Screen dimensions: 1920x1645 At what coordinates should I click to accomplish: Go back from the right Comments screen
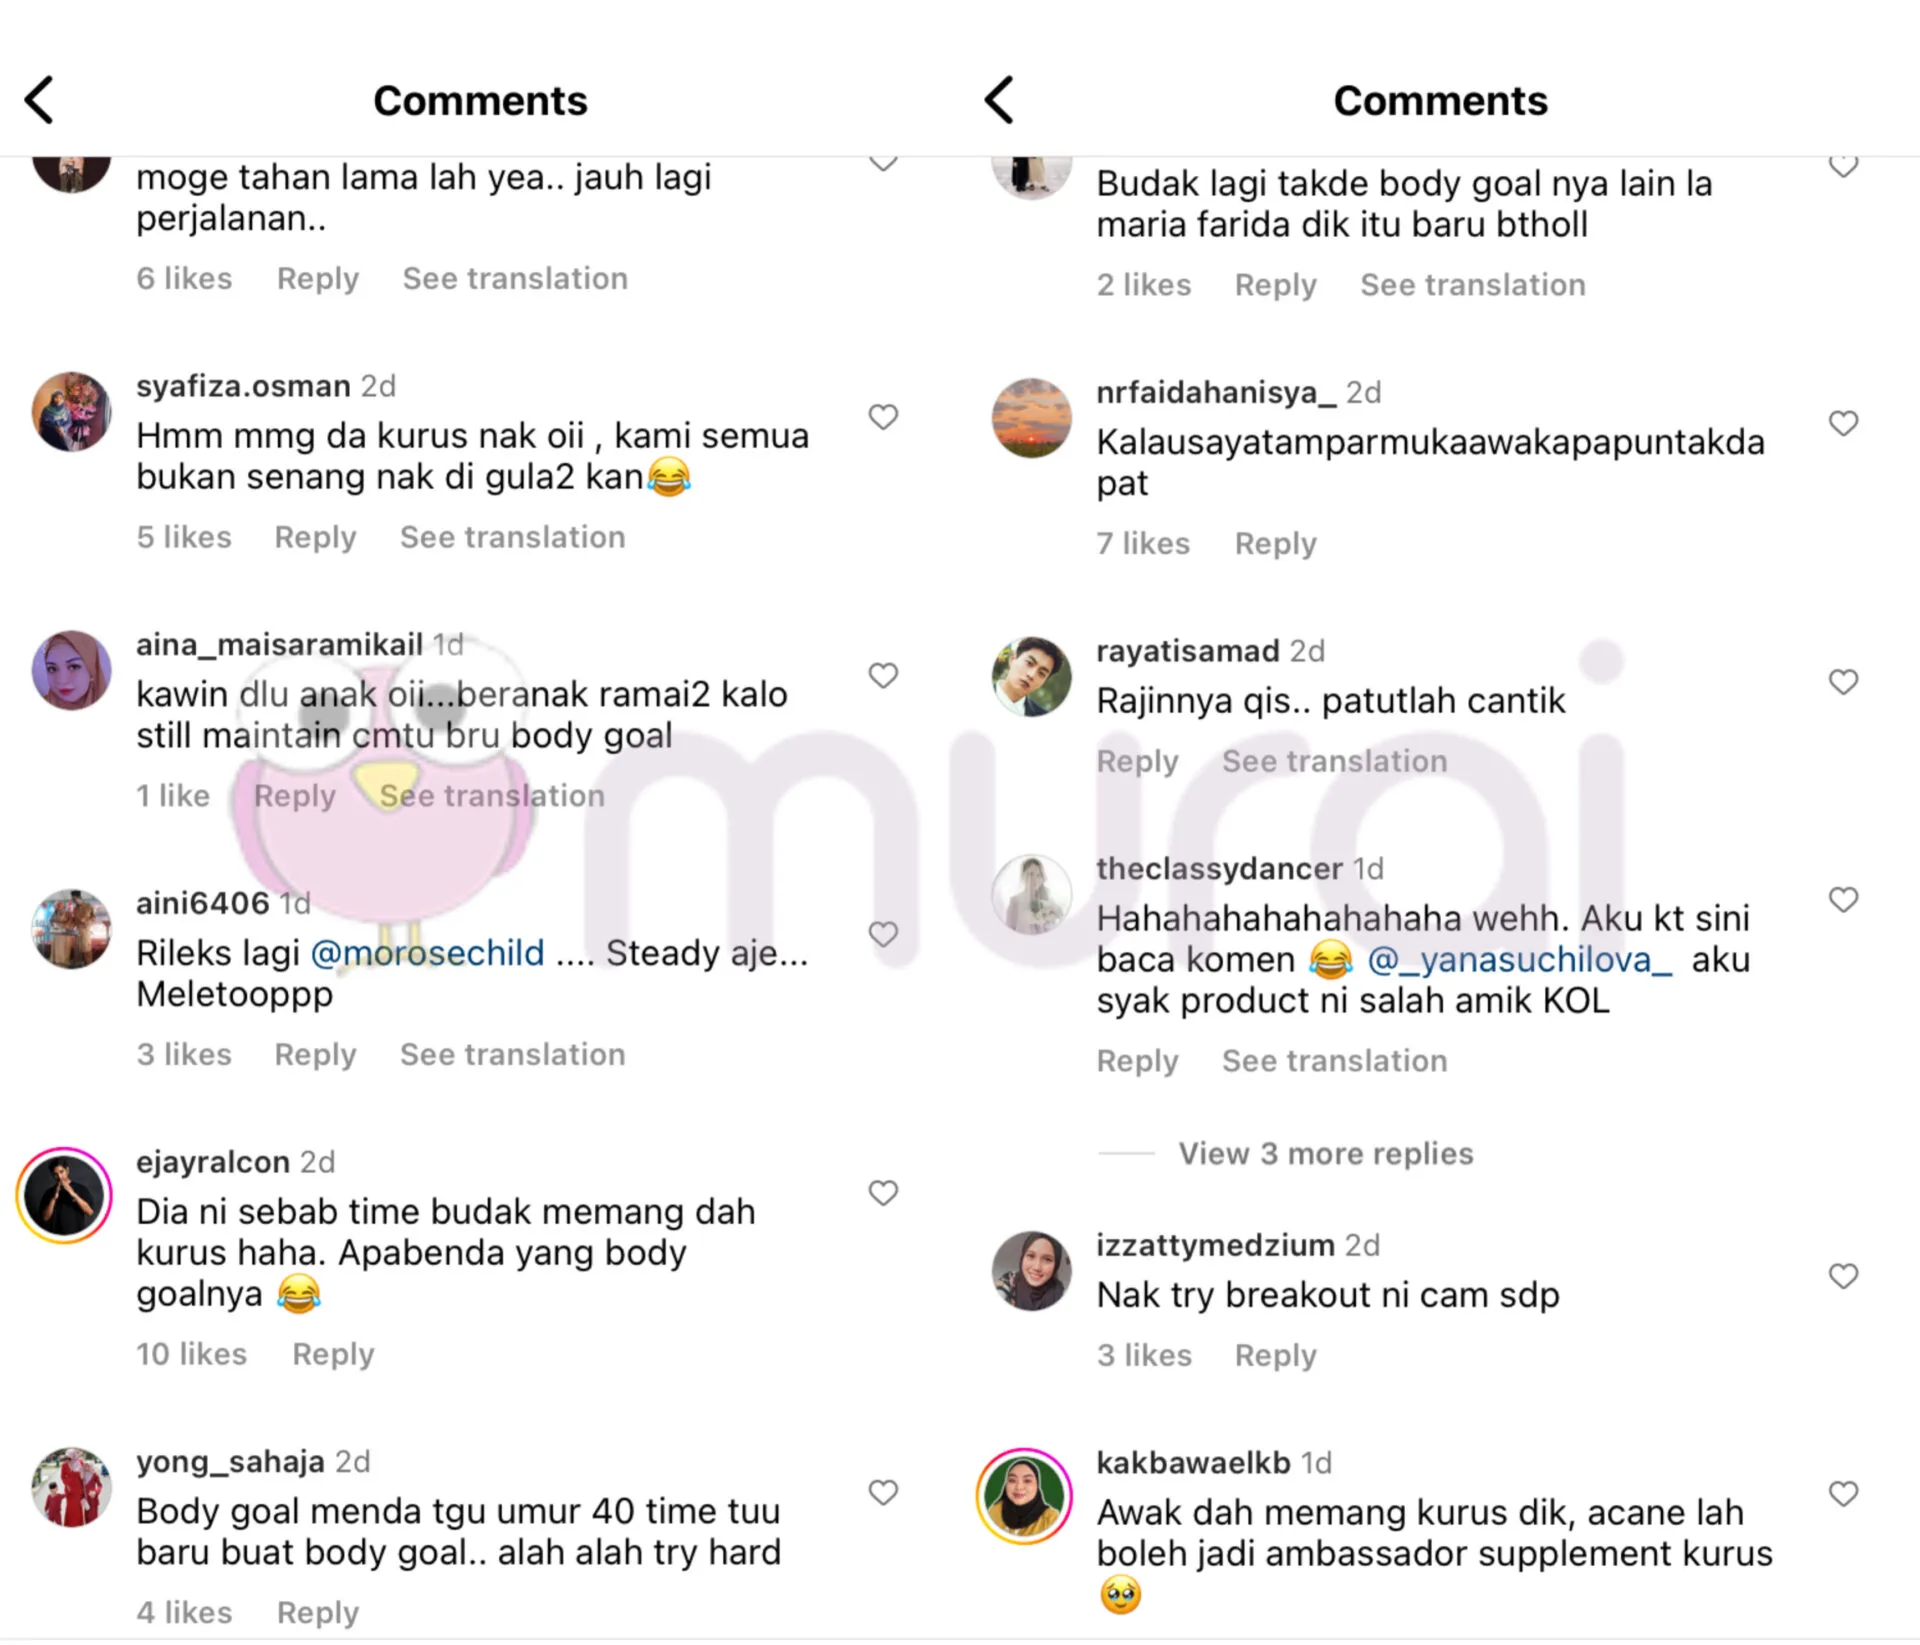click(x=999, y=100)
